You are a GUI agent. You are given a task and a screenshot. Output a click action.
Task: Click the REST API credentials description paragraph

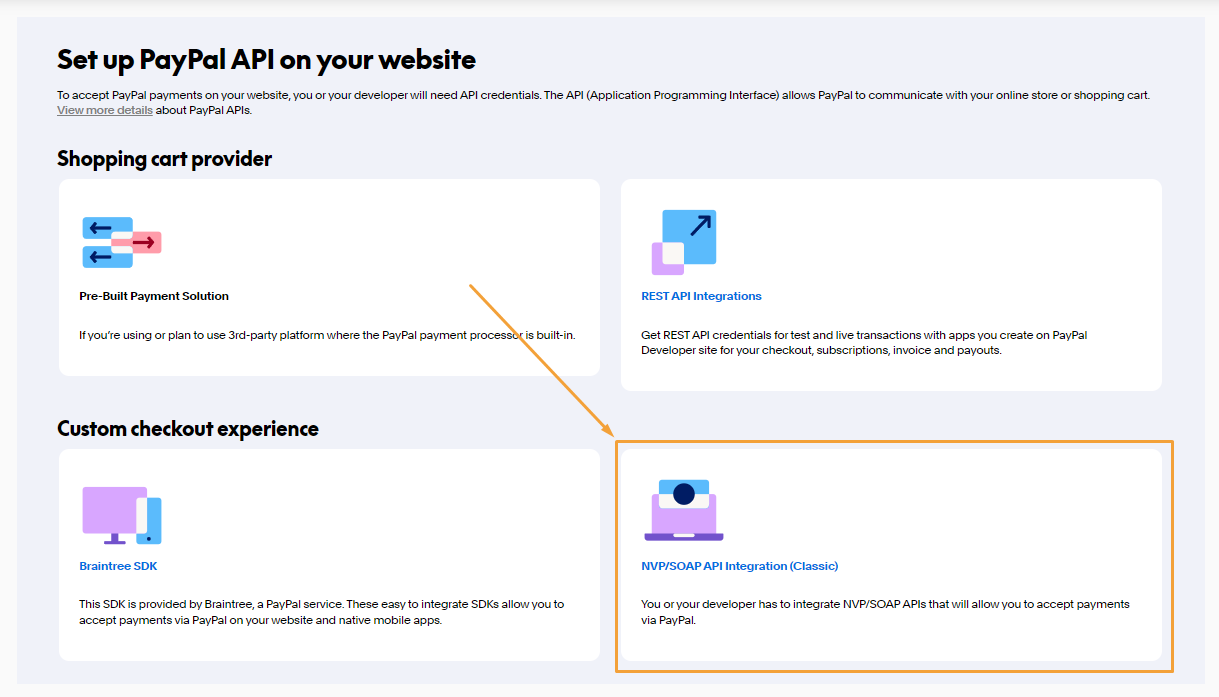pos(863,343)
